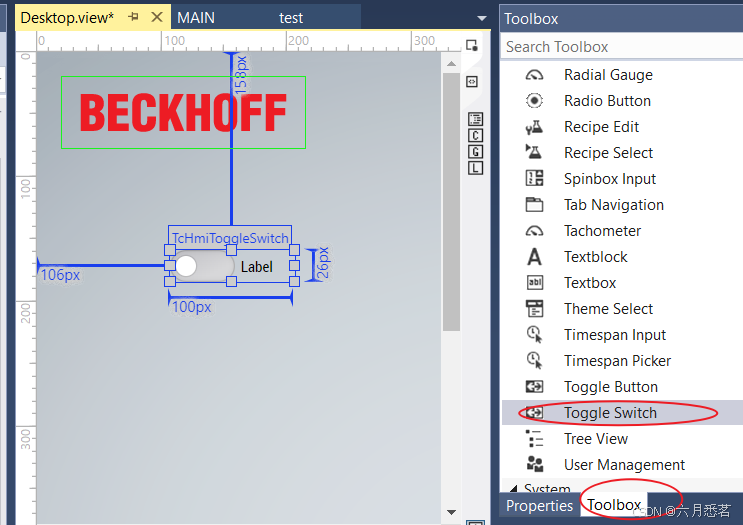Select Toggle Button text in Toolbox
This screenshot has height=525, width=743.
coord(611,387)
